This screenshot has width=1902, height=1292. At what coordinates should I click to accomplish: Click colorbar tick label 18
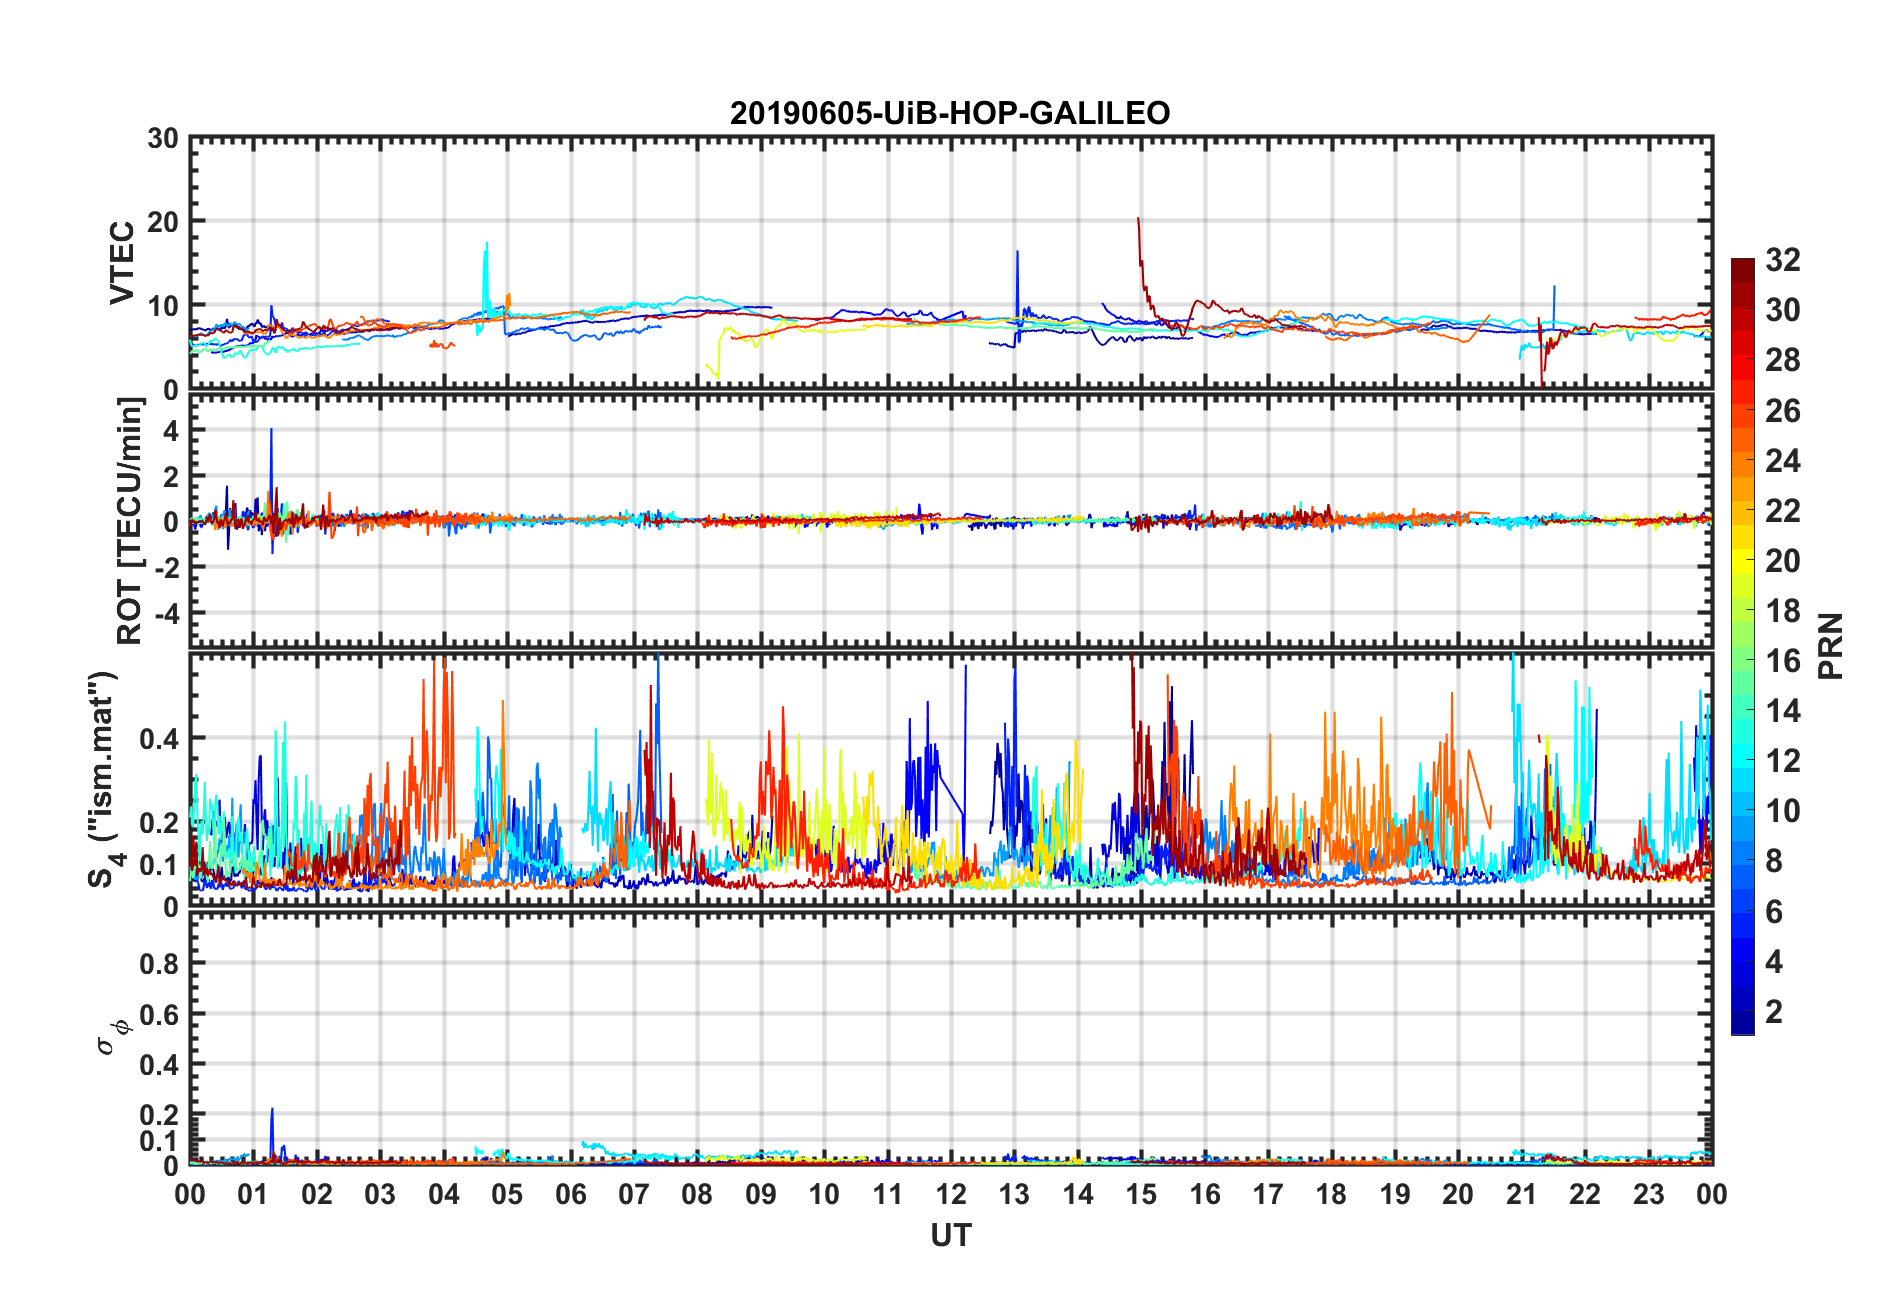1783,610
